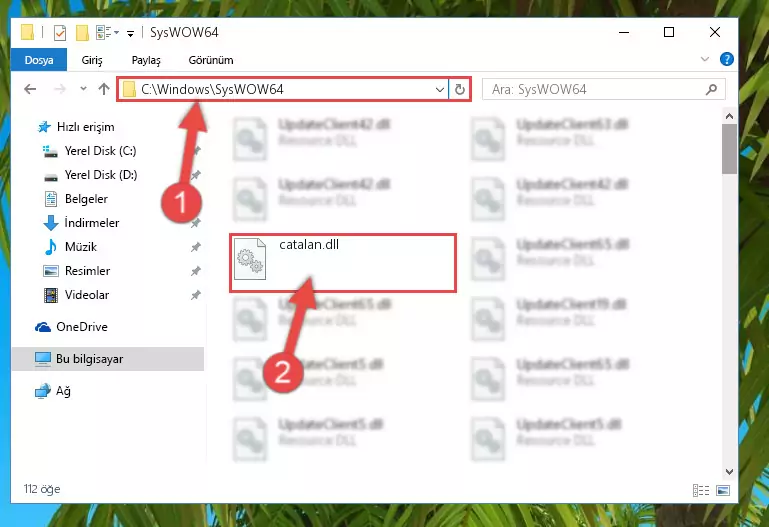769x527 pixels.
Task: Click the catalan.dll gear file icon
Action: pos(250,259)
